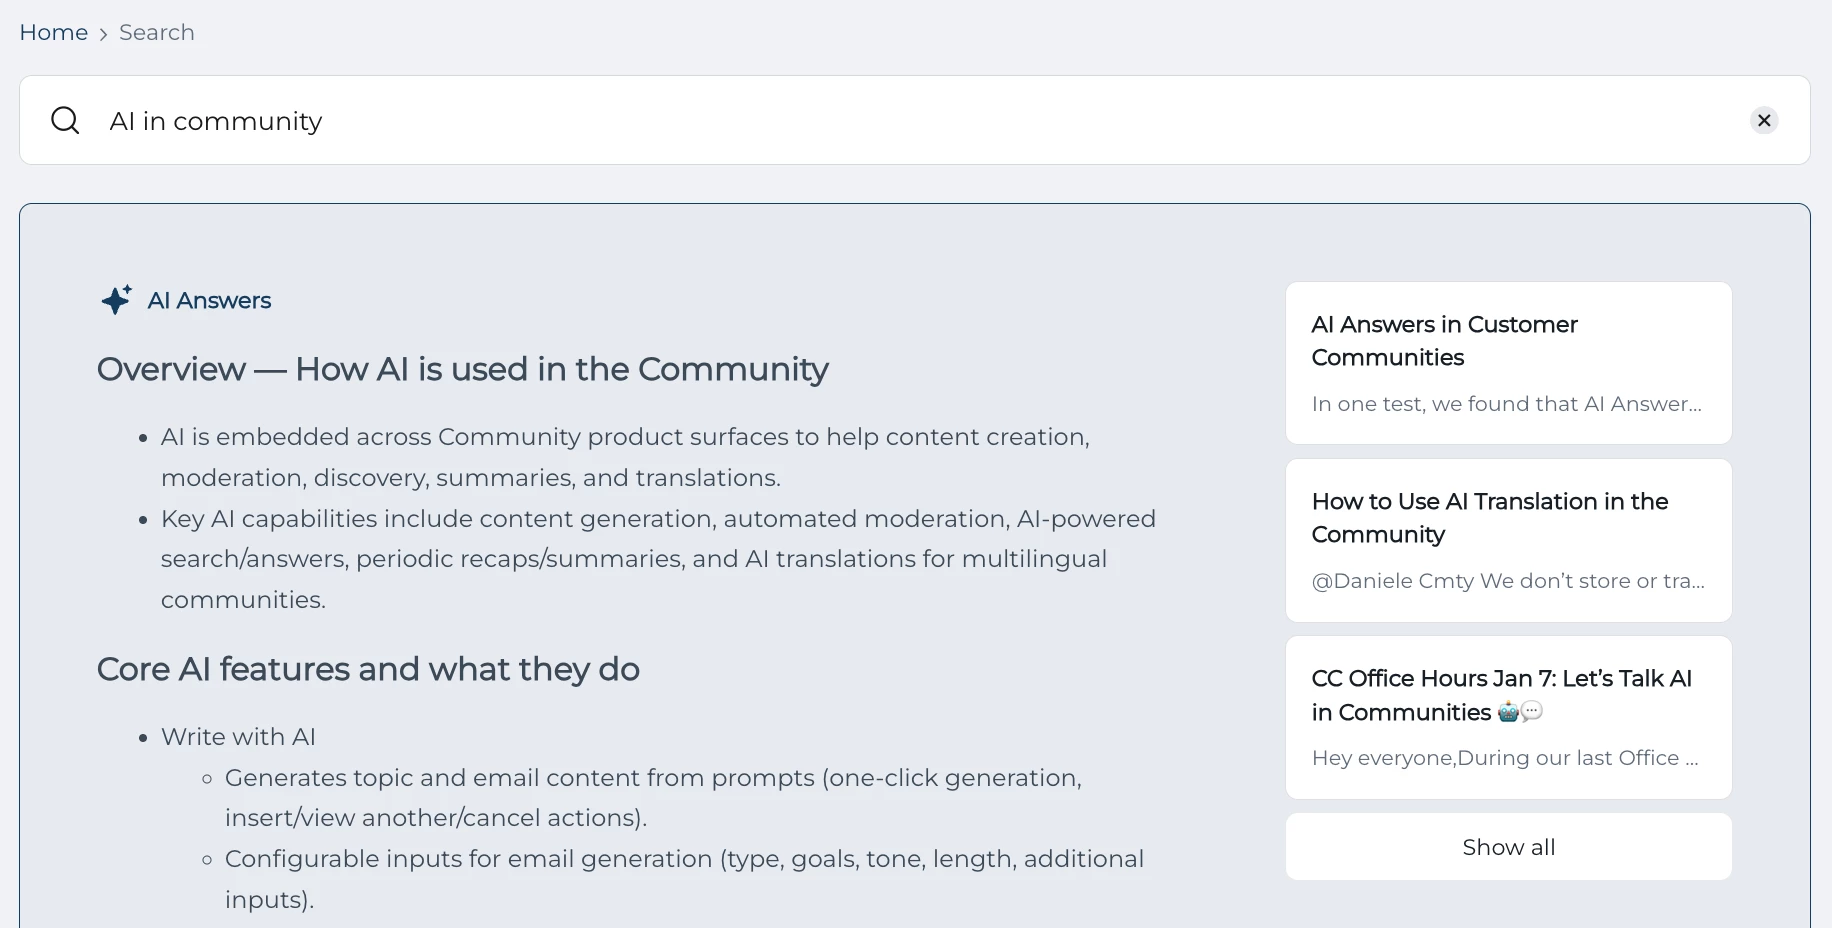The image size is (1832, 928).
Task: Open 'AI Answers in Customer Communities' result
Action: coord(1444,341)
